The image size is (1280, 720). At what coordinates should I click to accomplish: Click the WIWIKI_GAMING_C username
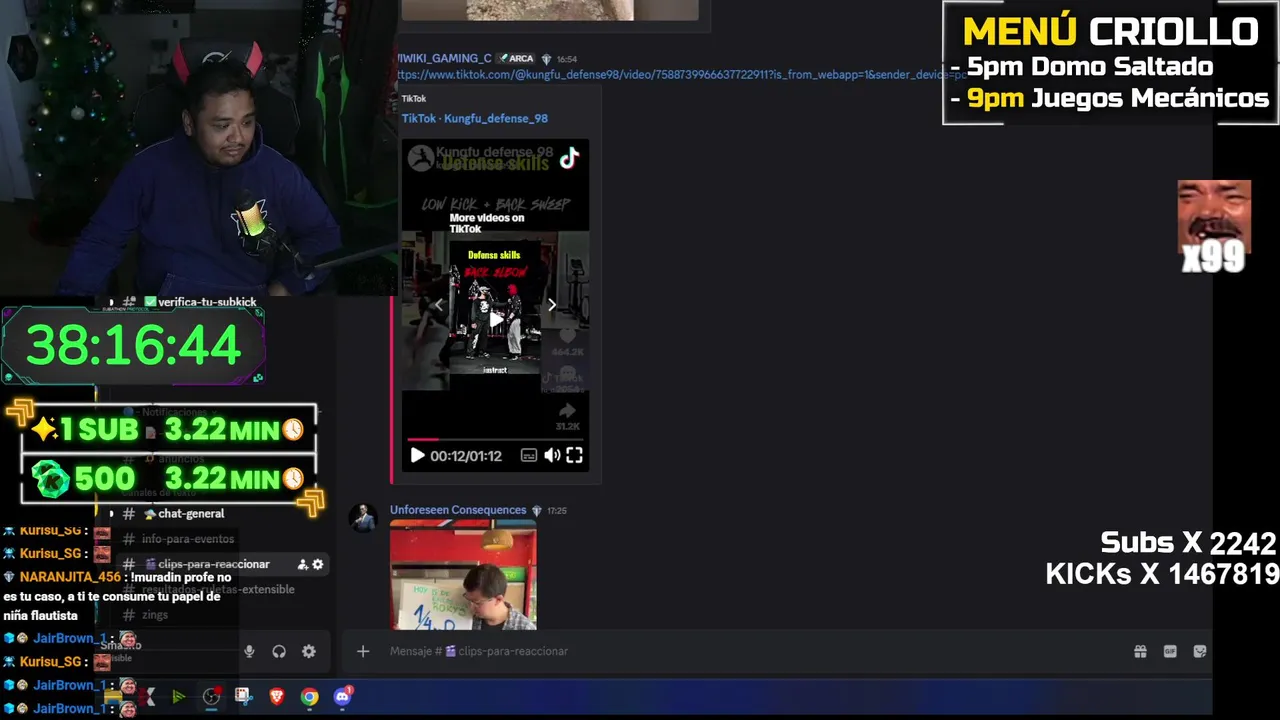click(x=445, y=58)
